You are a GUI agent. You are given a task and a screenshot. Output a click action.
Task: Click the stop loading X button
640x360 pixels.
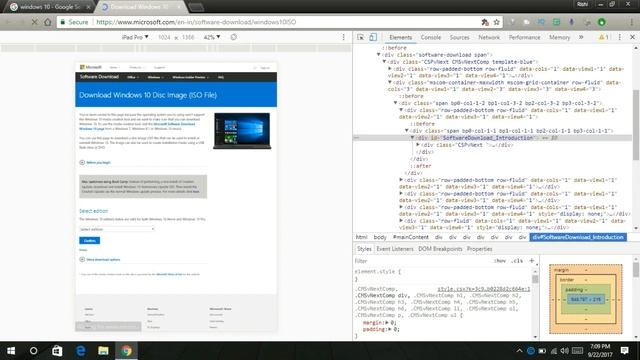click(35, 22)
